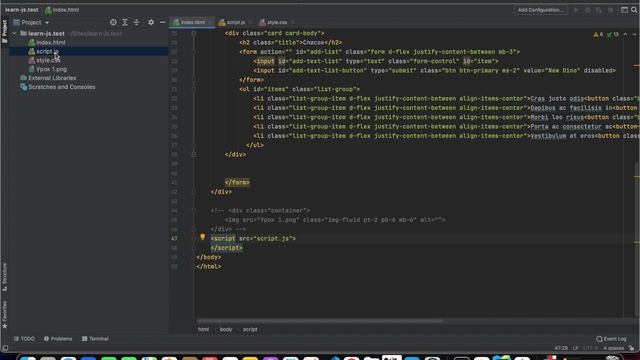Open the Problems tool window
640x360 pixels.
[x=58, y=339]
